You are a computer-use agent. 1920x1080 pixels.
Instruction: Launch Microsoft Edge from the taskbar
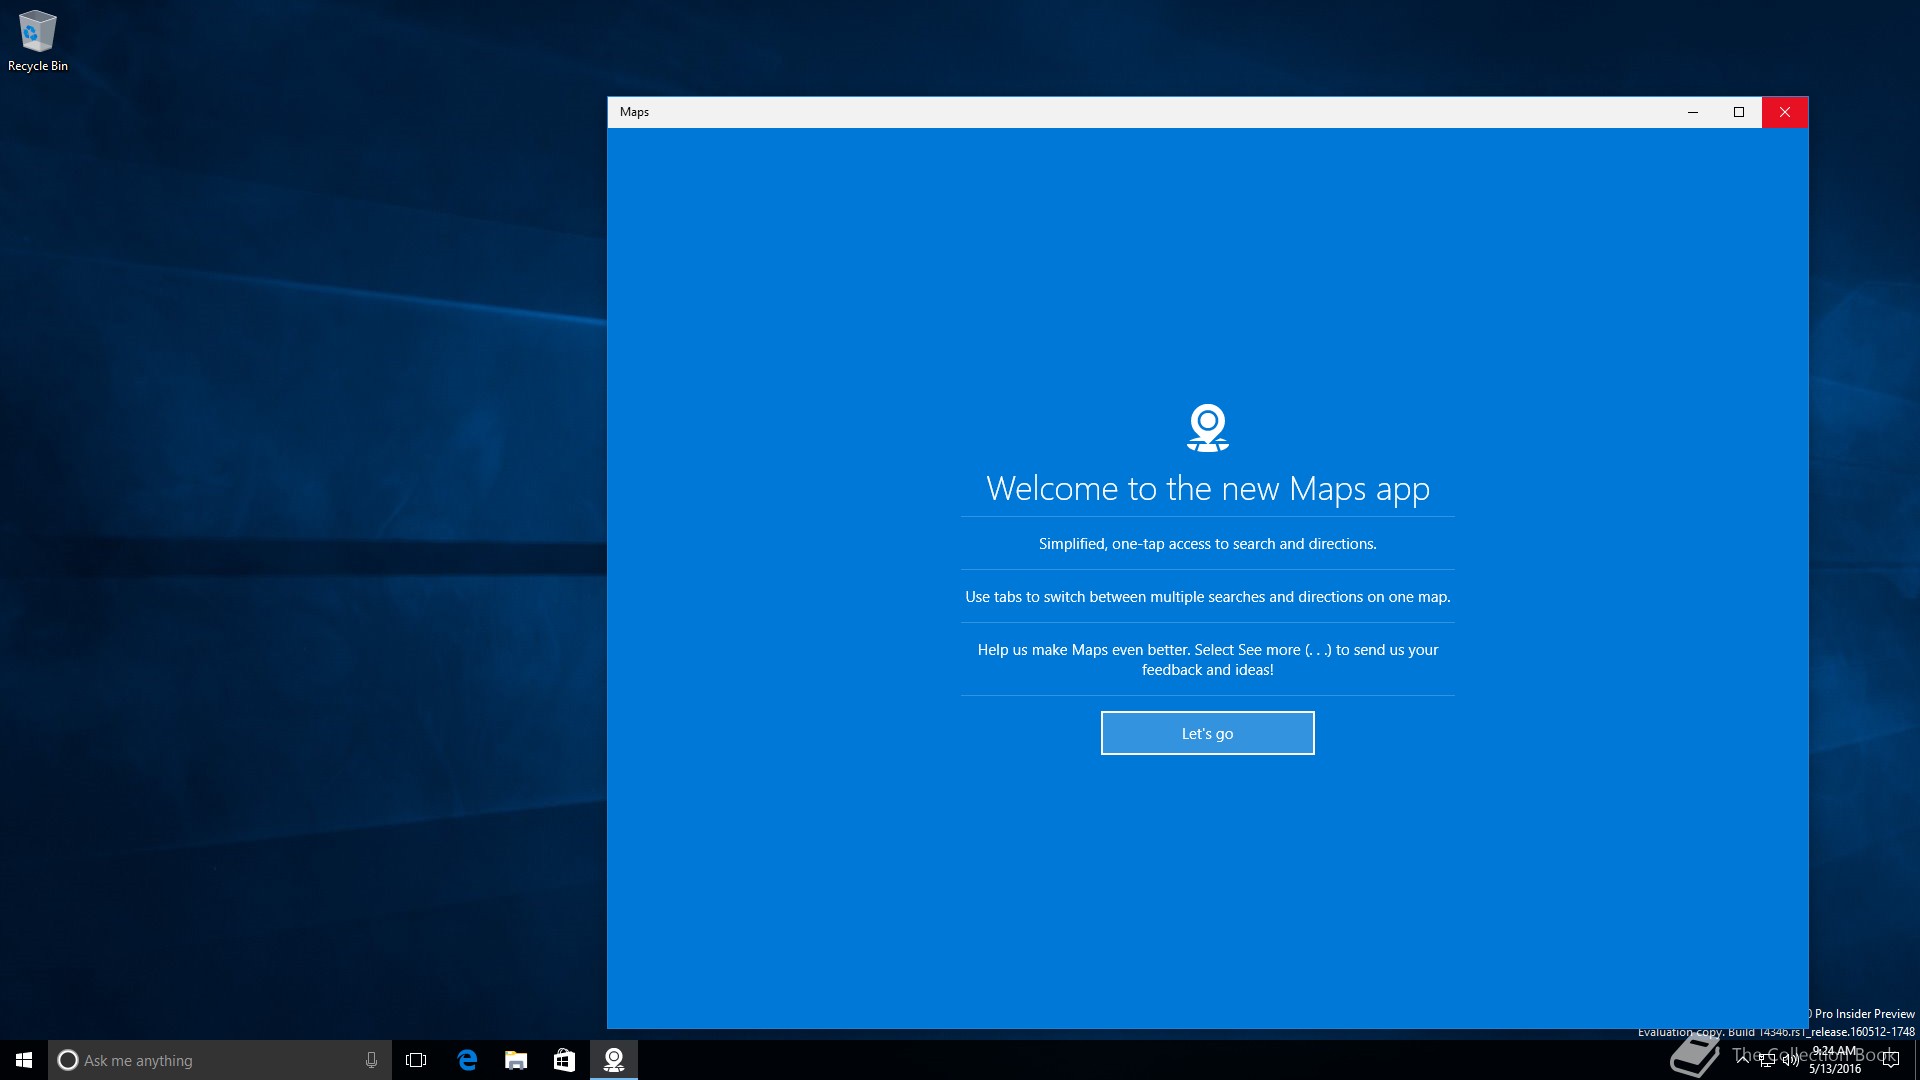click(x=467, y=1060)
